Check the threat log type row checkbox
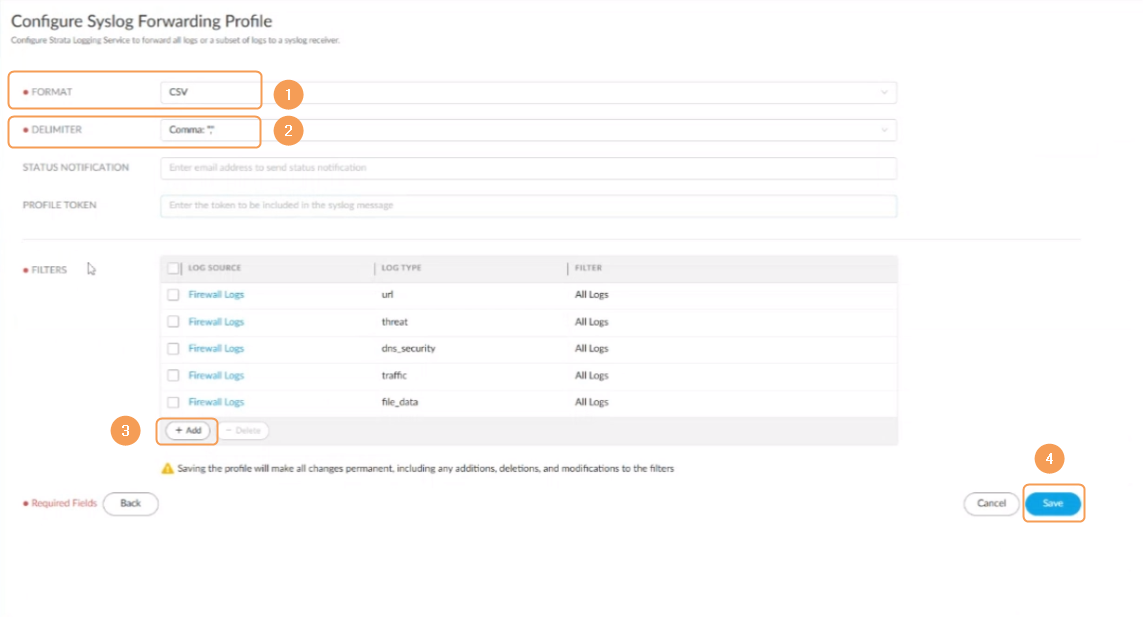Viewport: 1143px width, 617px height. [x=173, y=322]
